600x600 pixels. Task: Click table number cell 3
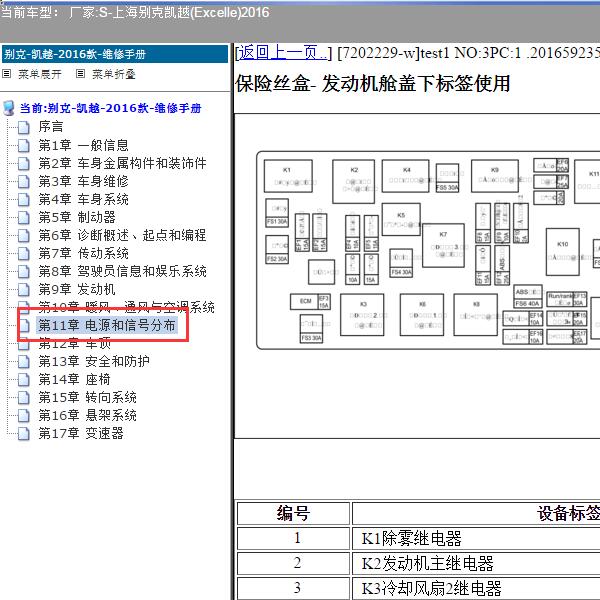coord(293,588)
